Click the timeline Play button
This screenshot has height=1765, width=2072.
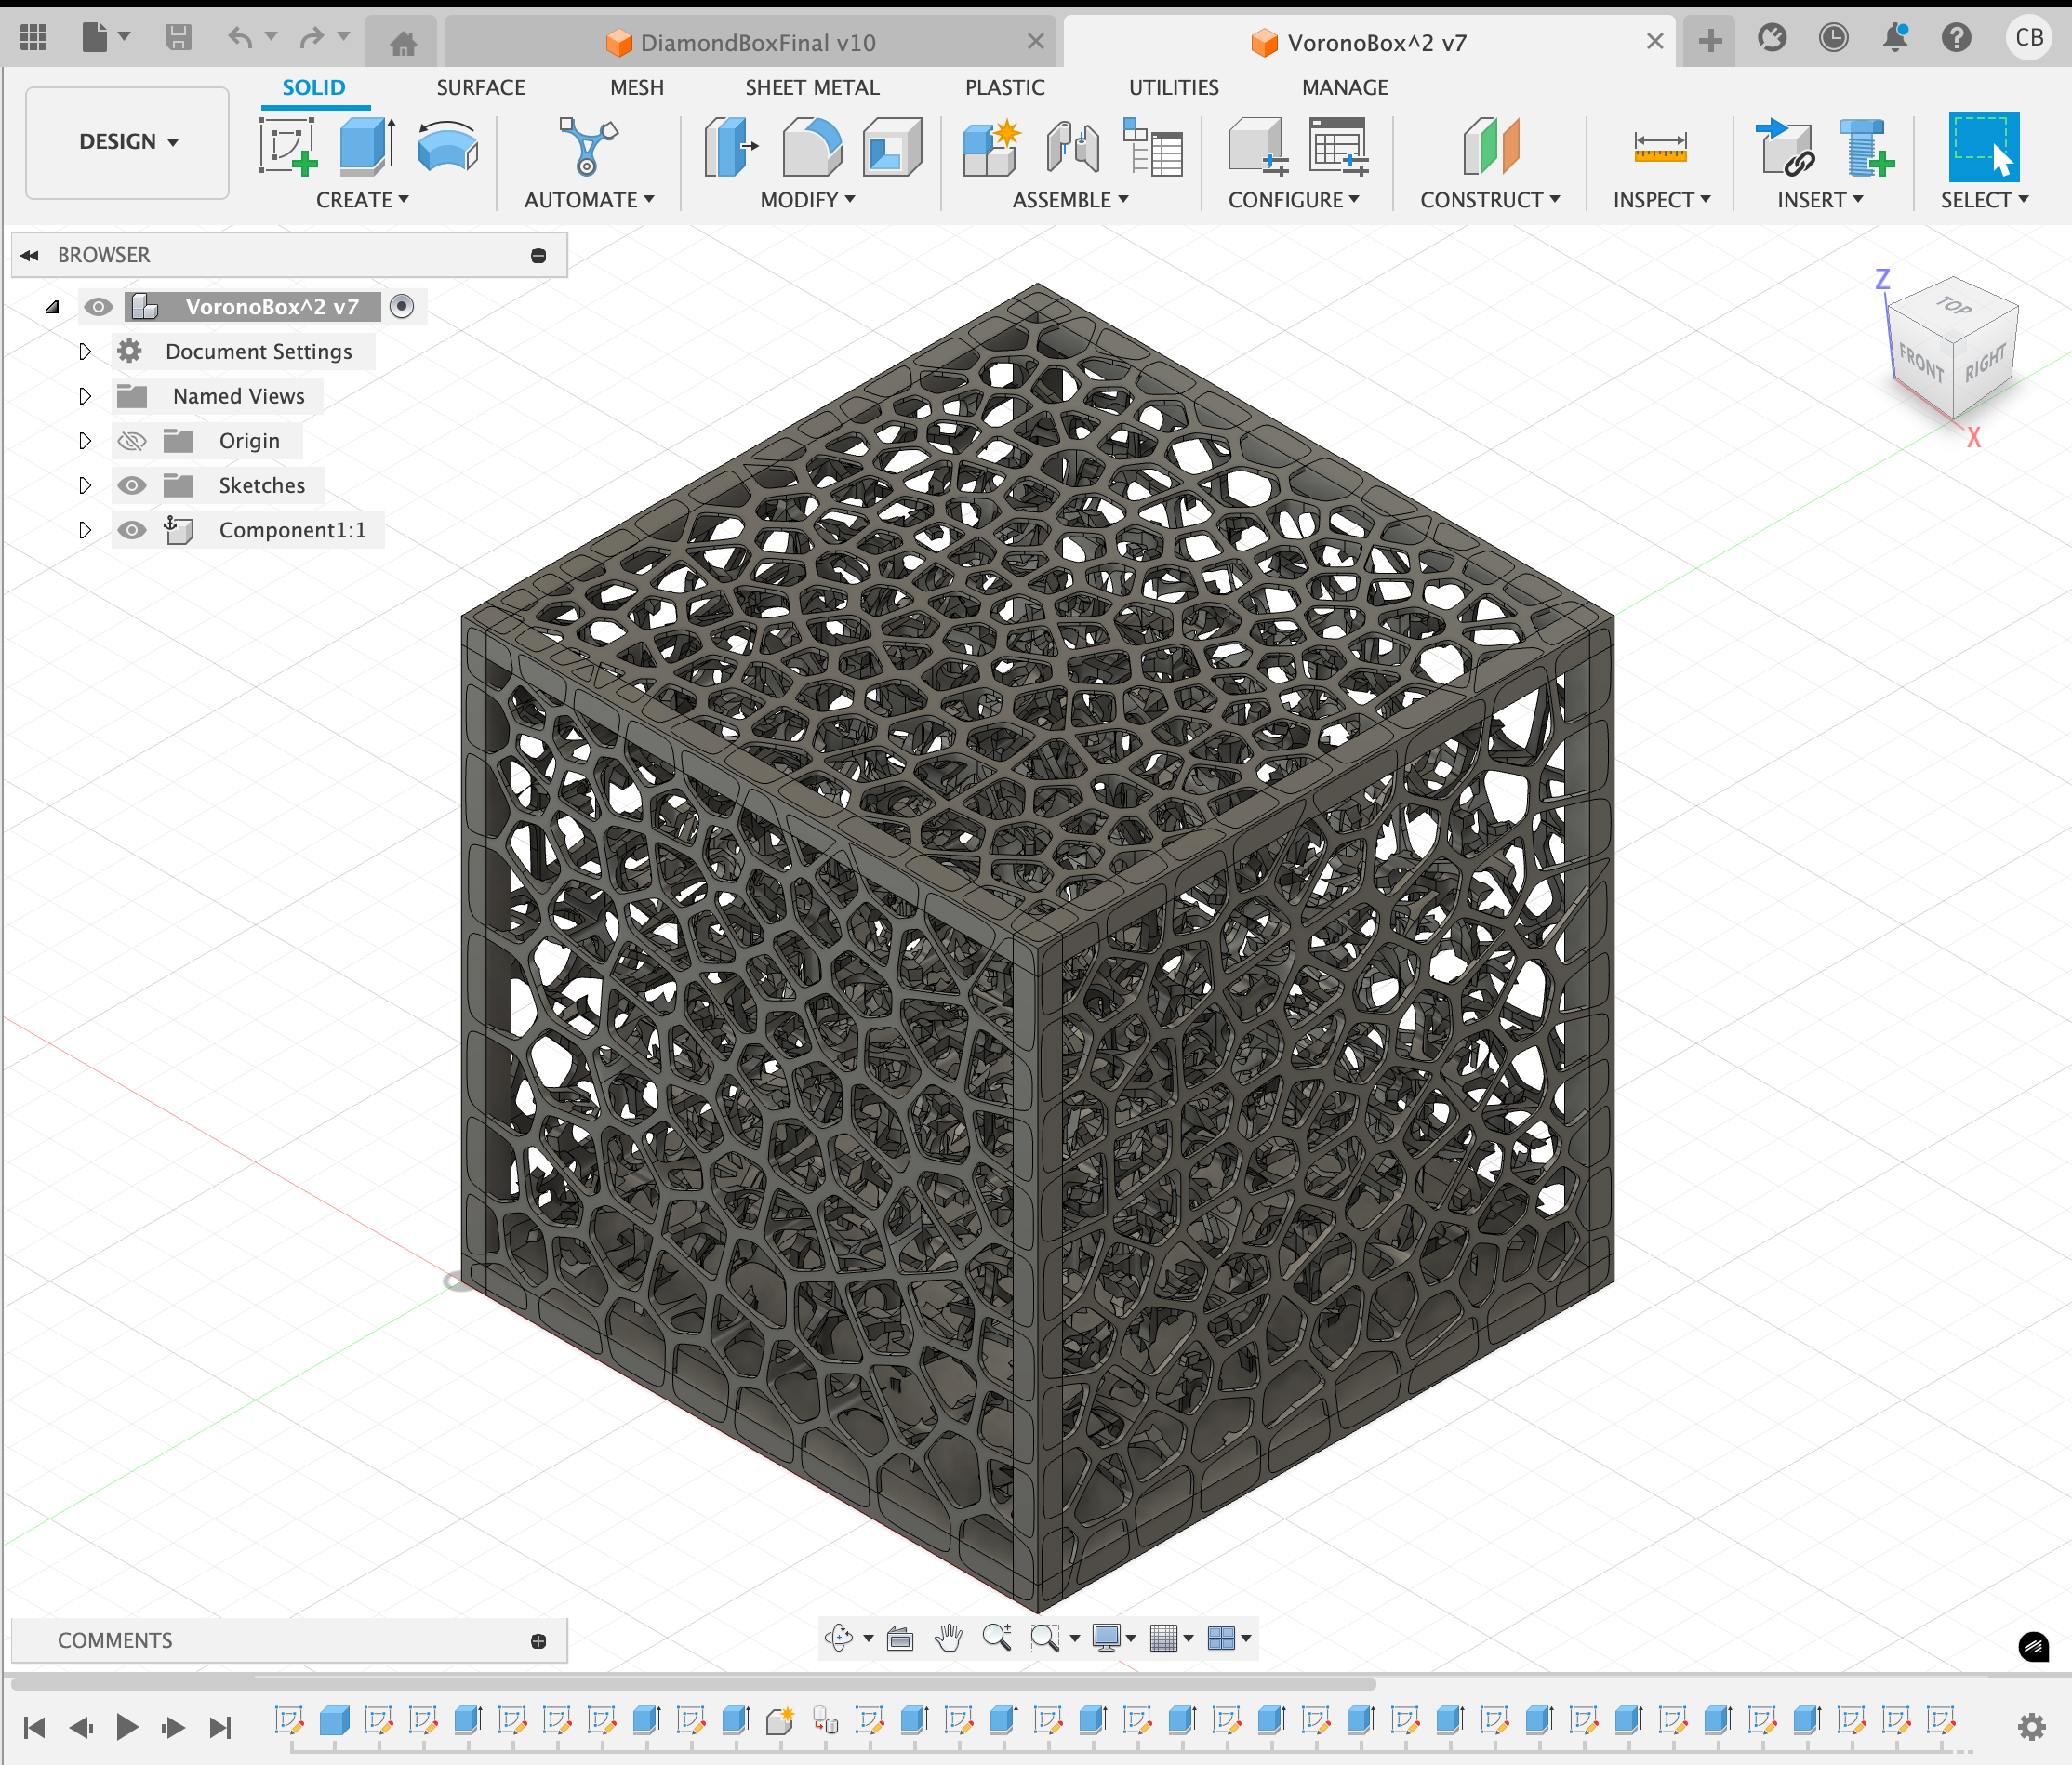point(126,1727)
